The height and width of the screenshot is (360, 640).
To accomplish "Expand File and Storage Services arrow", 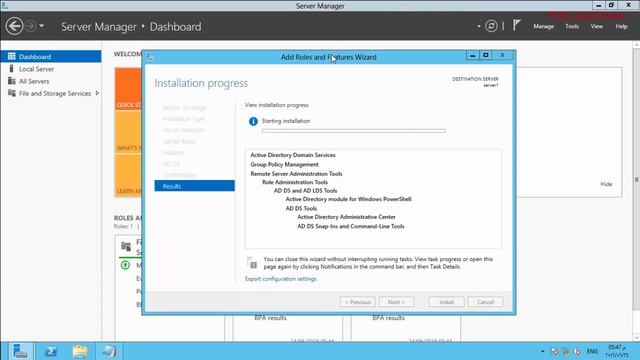I will tap(97, 93).
